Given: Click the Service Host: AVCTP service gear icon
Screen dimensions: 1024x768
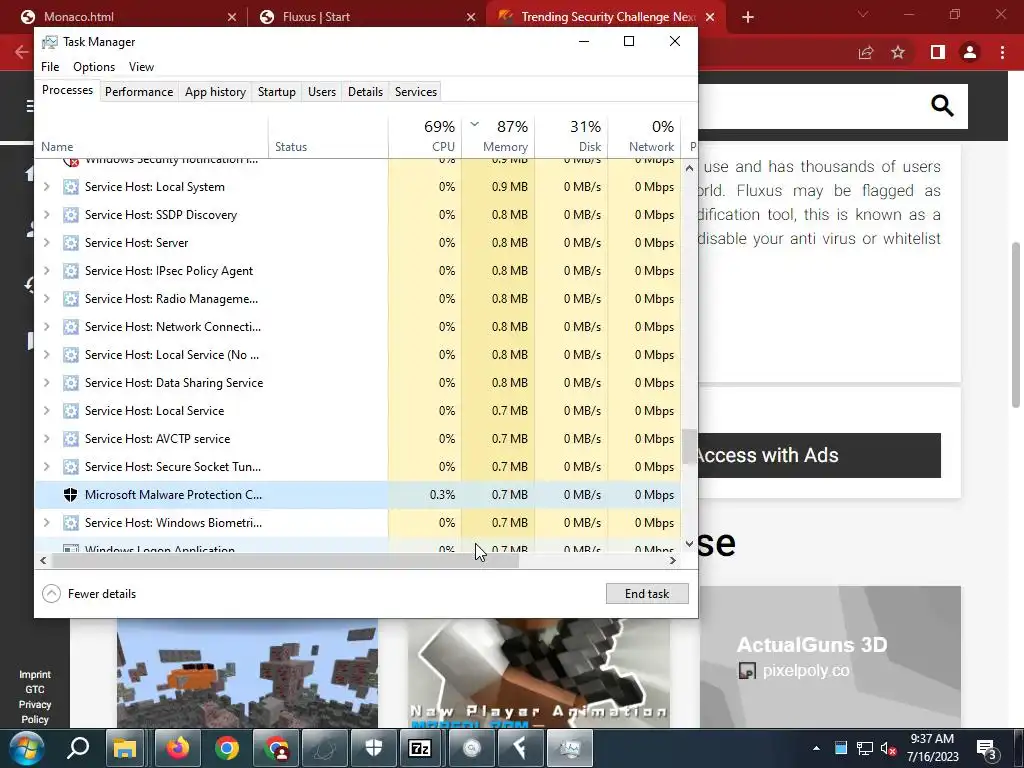Looking at the screenshot, I should 71,439.
